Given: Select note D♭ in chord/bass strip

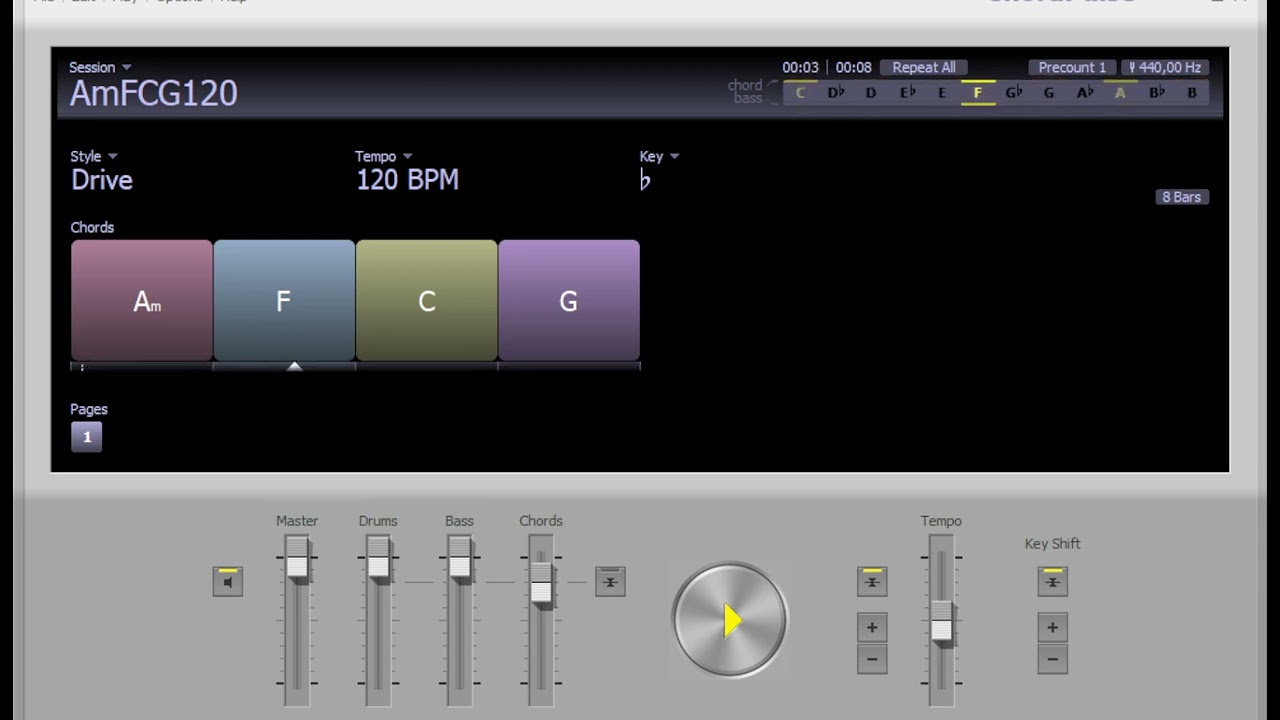Looking at the screenshot, I should pyautogui.click(x=836, y=93).
